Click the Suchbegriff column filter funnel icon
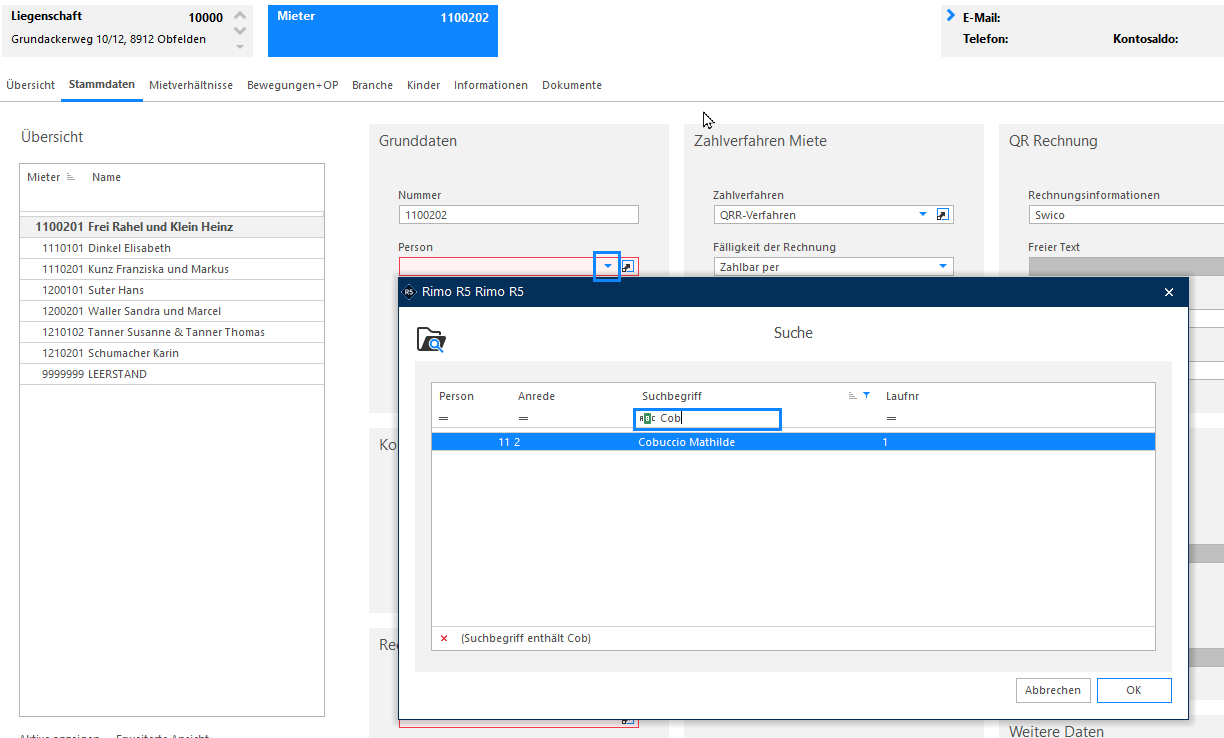Image resolution: width=1224 pixels, height=738 pixels. (x=866, y=396)
